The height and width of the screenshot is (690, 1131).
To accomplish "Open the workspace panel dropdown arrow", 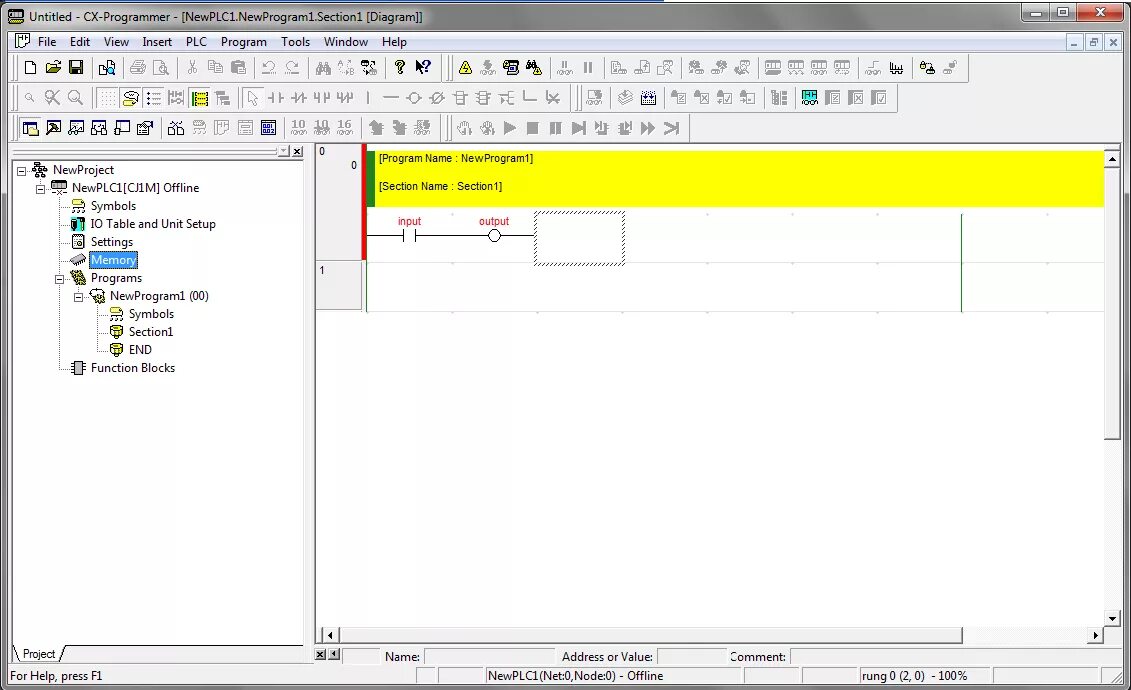I will (283, 151).
